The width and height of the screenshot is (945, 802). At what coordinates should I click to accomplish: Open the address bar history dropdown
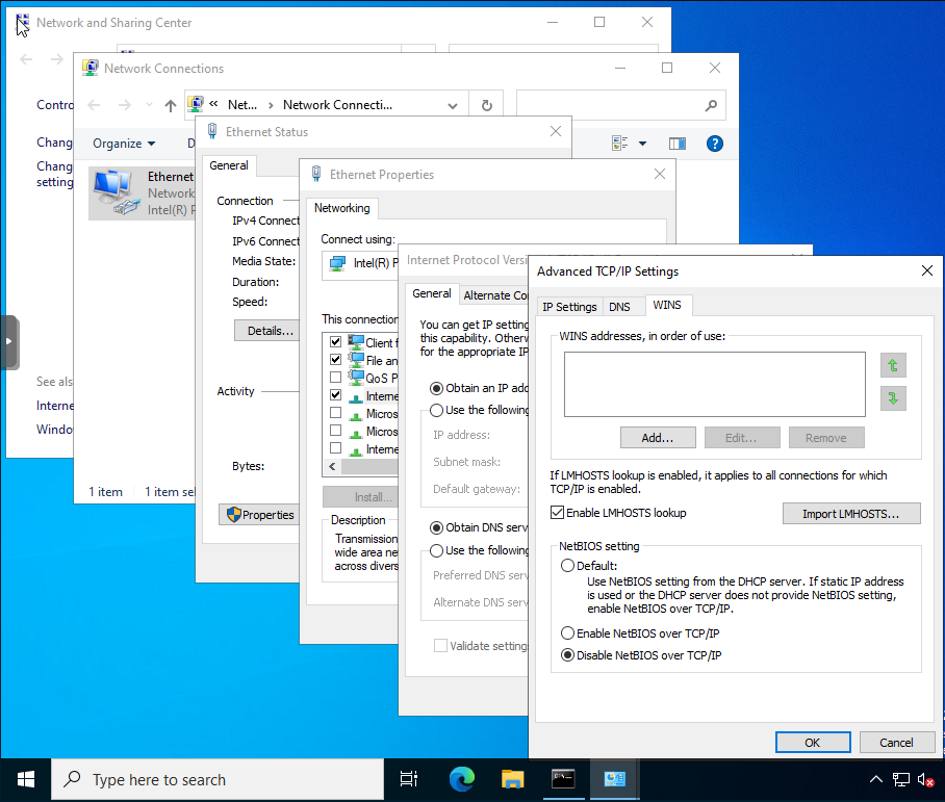452,104
